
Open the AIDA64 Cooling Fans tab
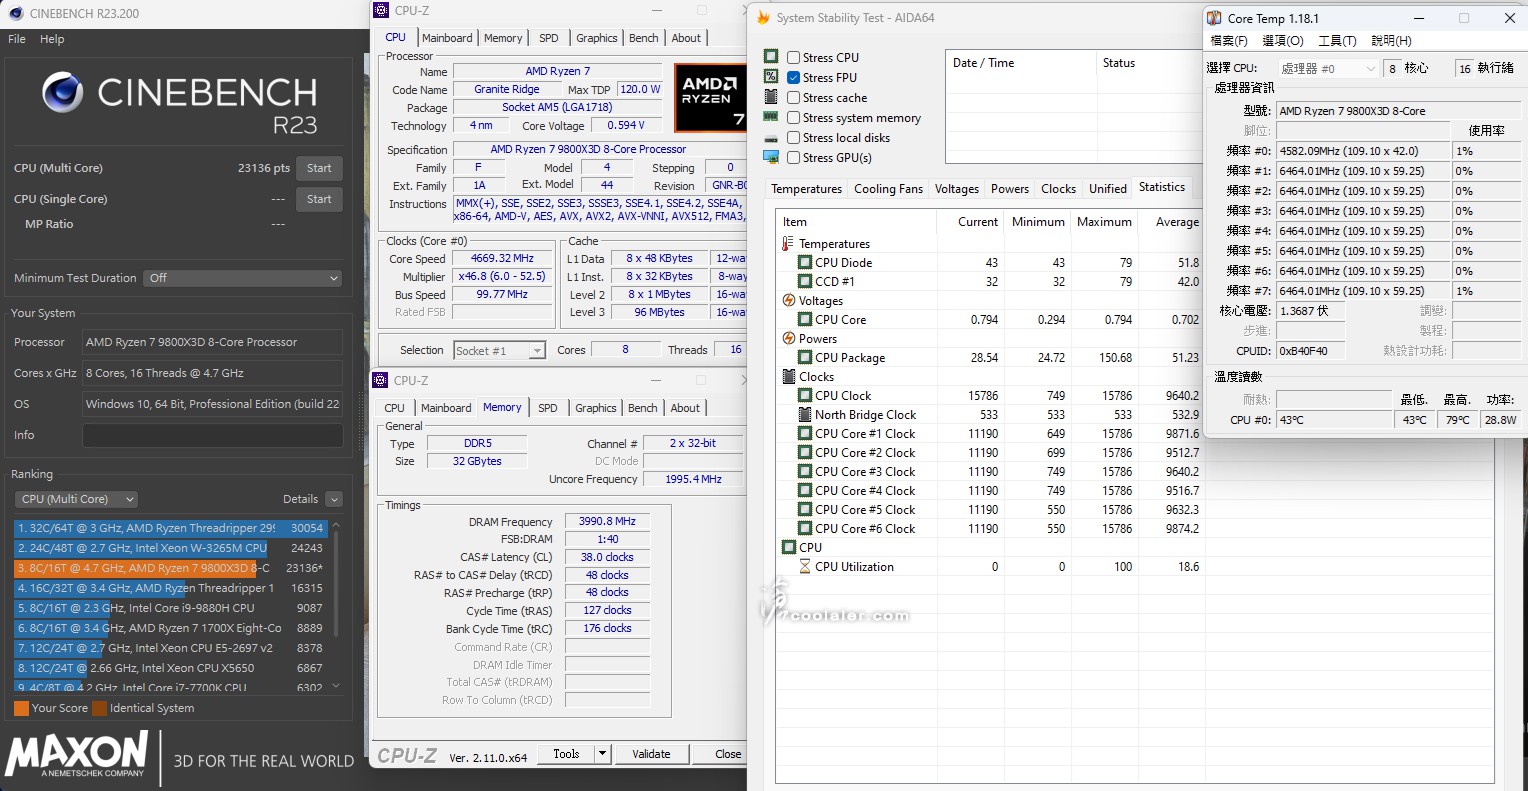point(888,188)
